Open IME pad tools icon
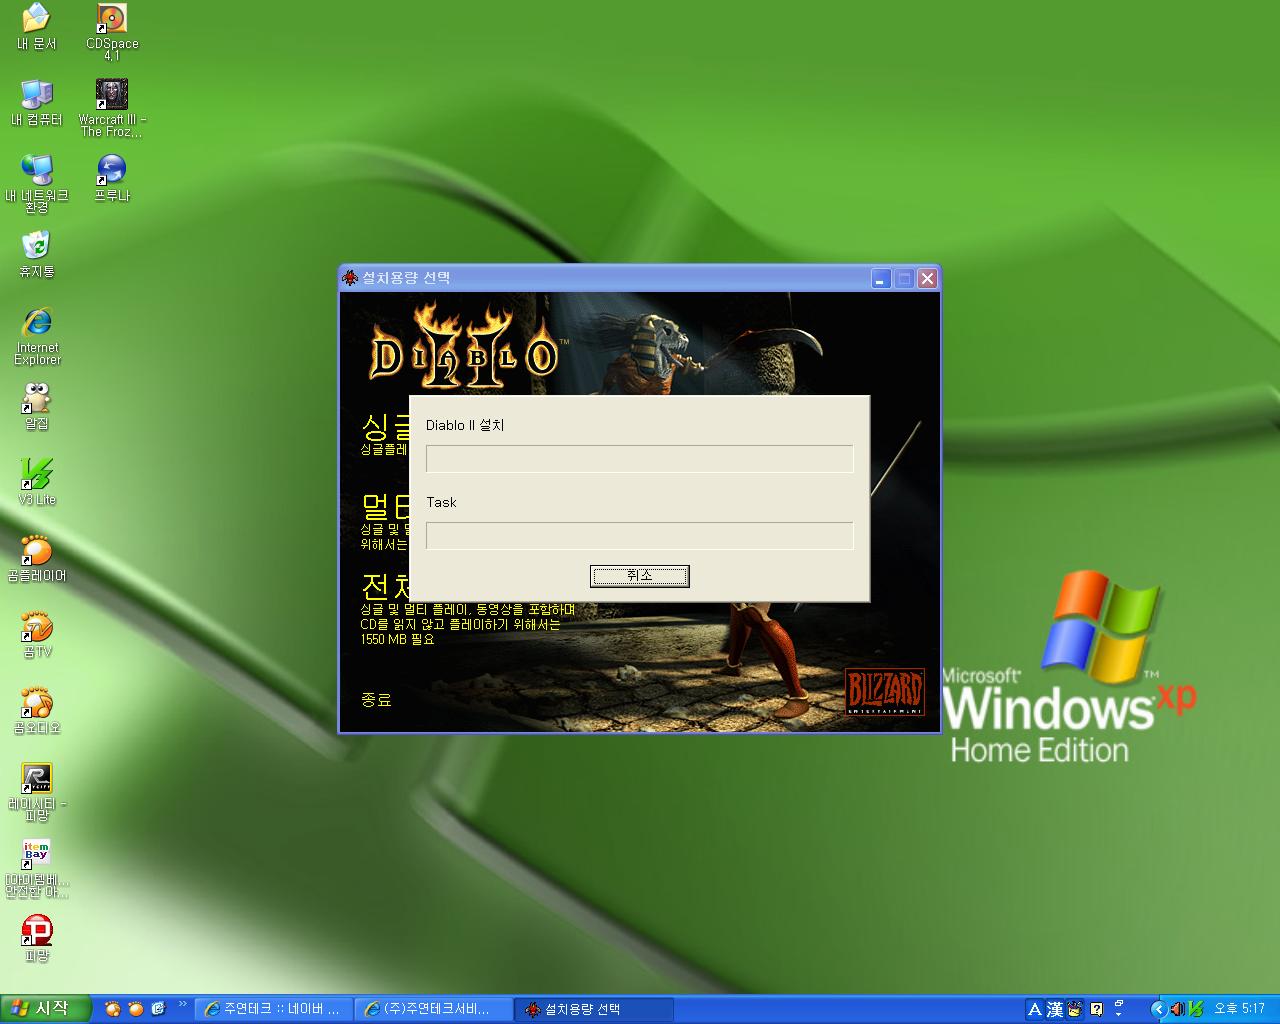1280x1024 pixels. (1075, 1010)
